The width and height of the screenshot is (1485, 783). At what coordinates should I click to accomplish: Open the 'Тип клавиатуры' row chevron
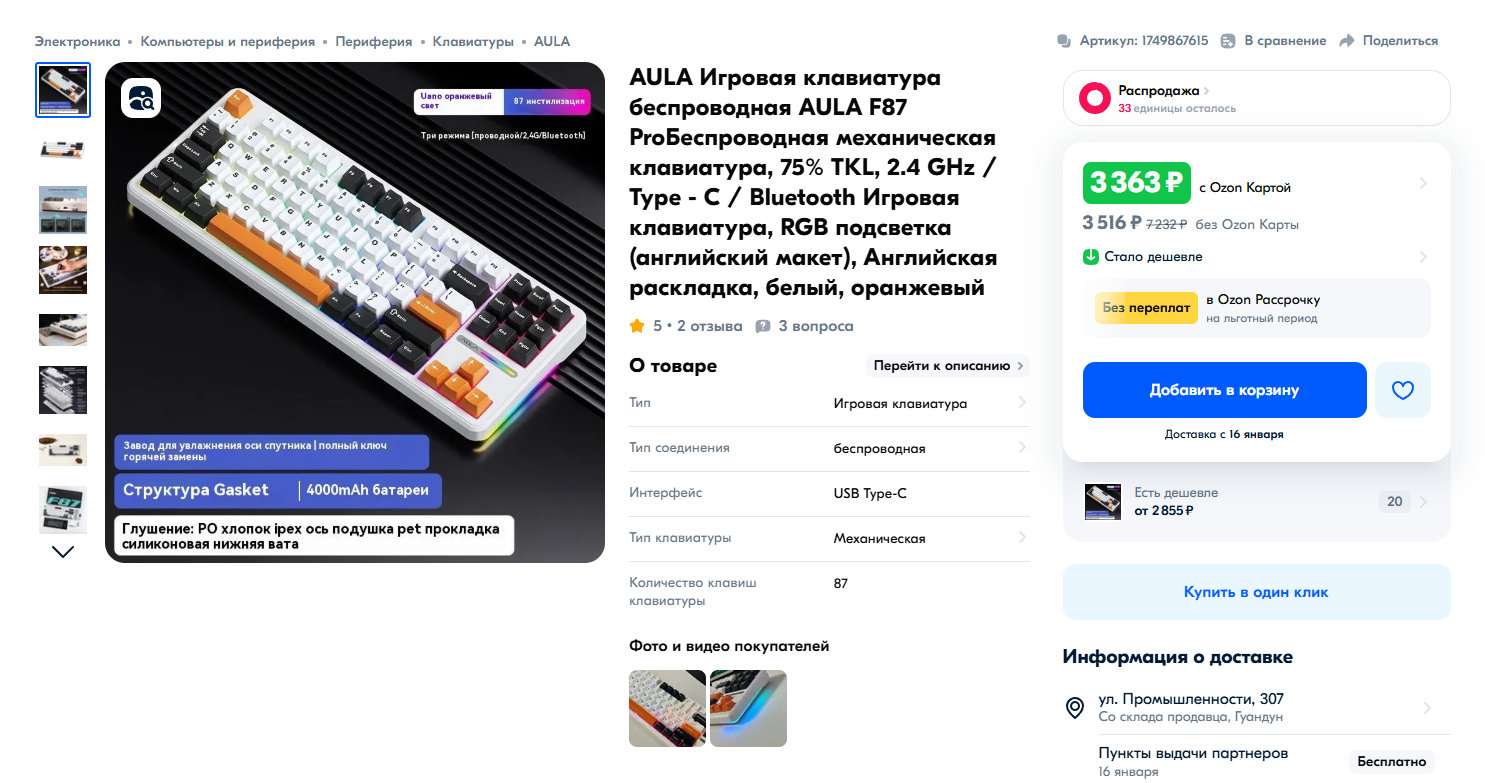click(1022, 538)
